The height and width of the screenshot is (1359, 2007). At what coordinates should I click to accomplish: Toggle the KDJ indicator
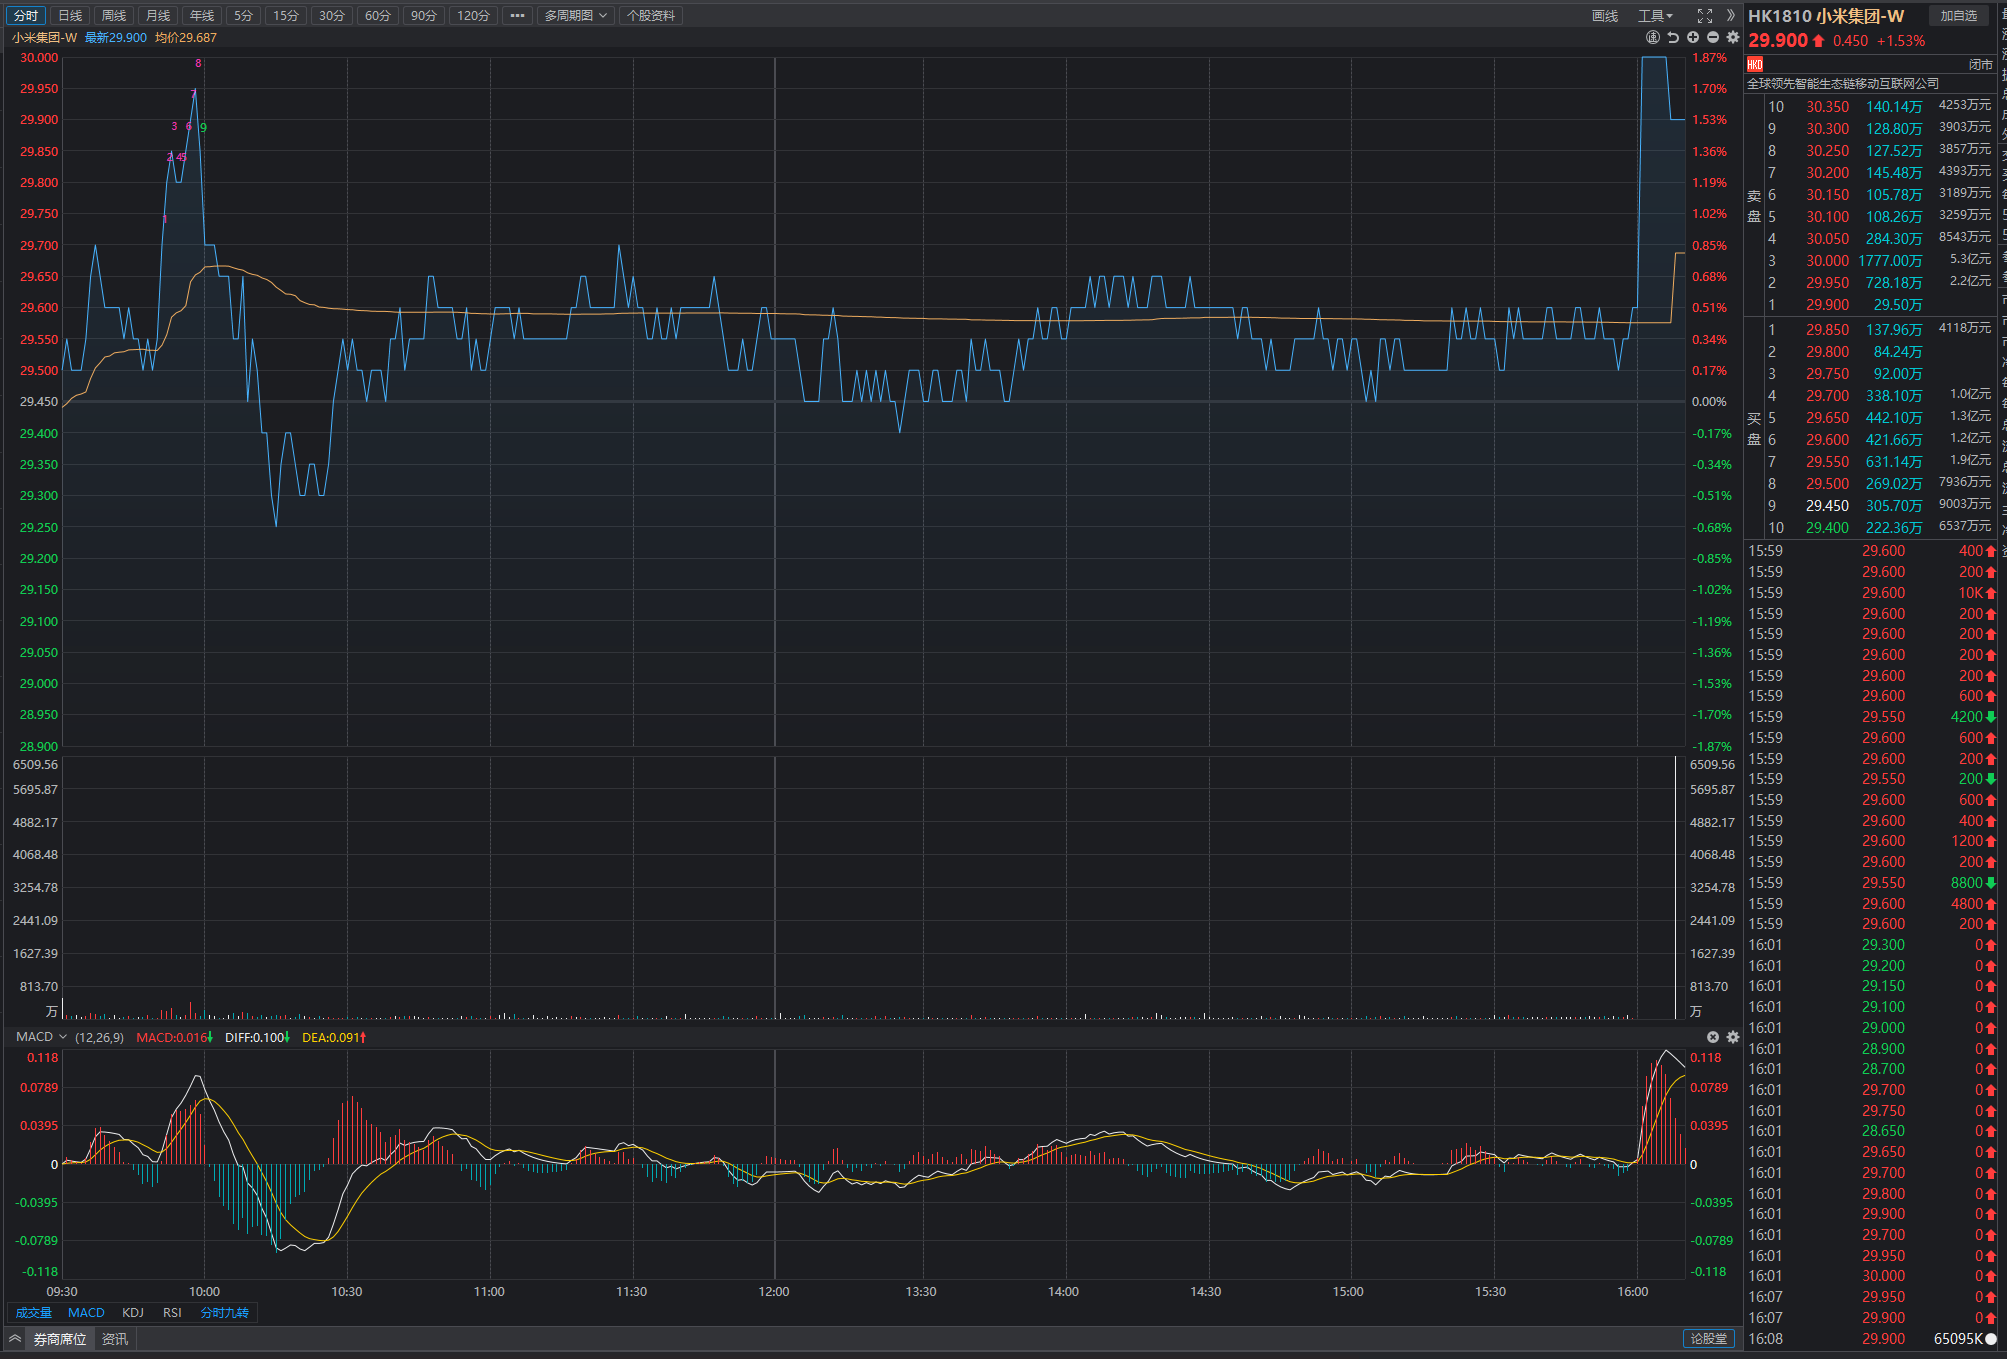click(x=133, y=1313)
